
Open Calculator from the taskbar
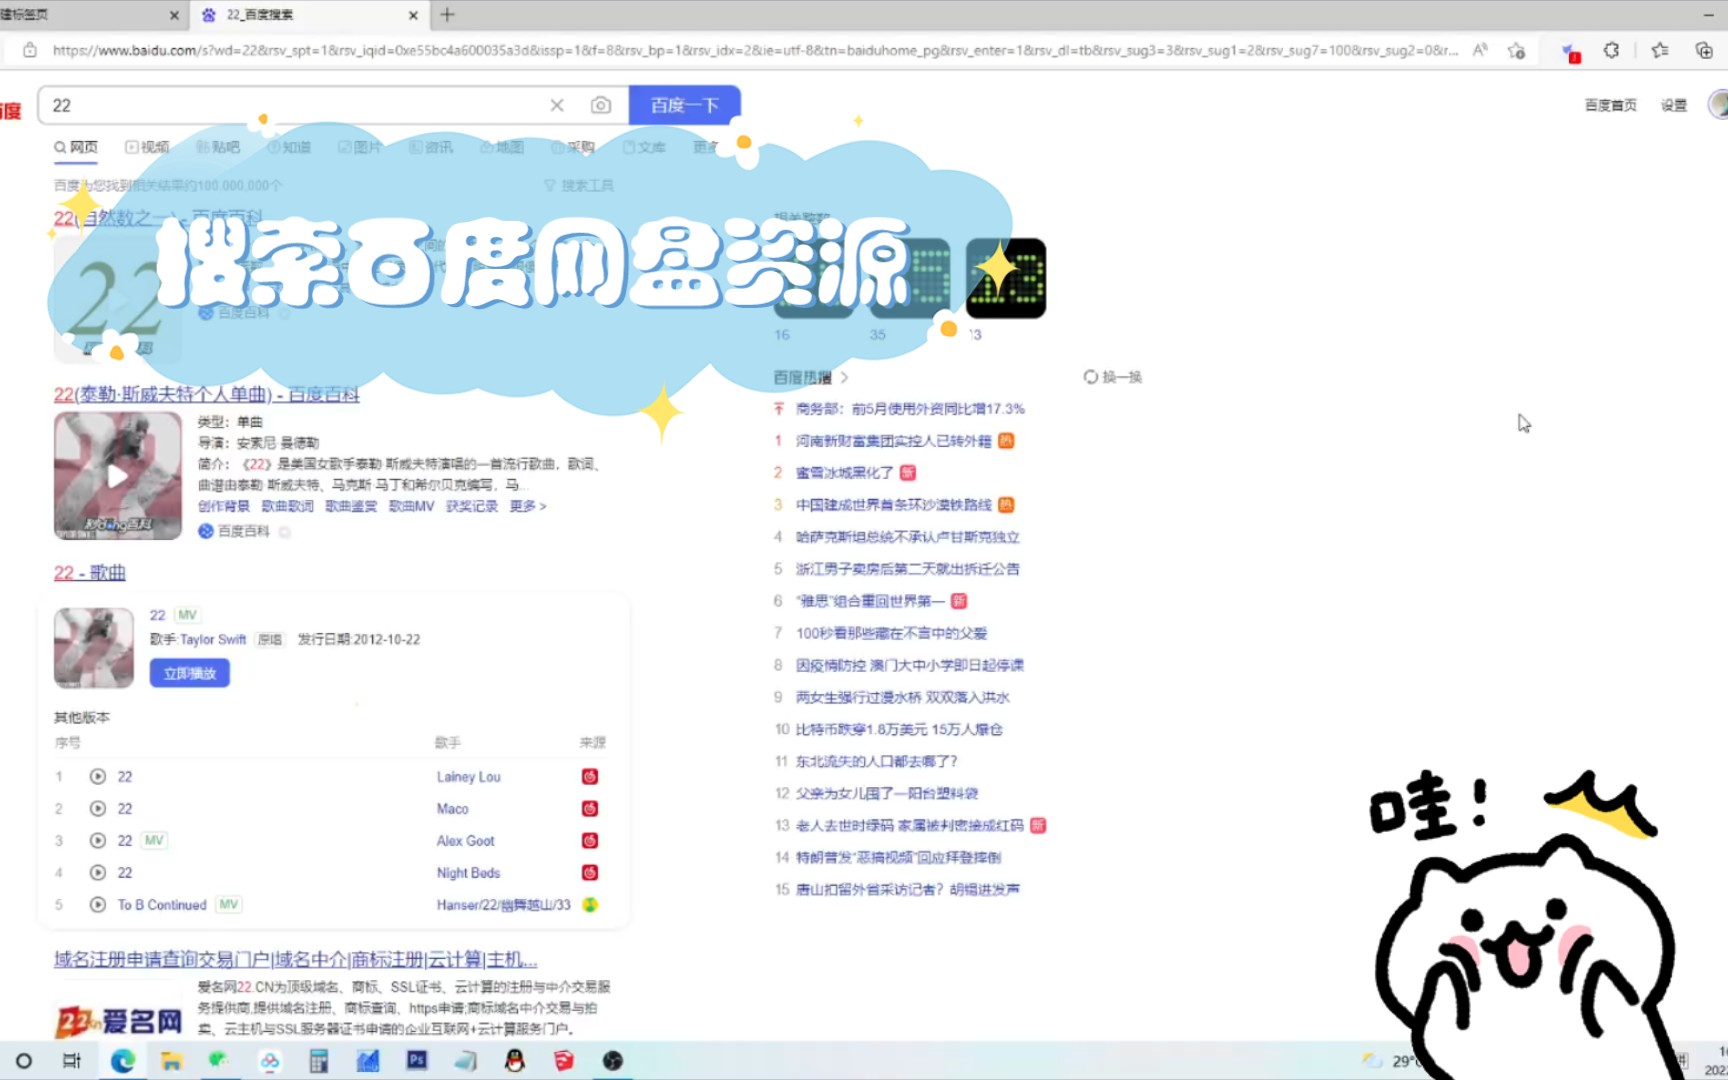pyautogui.click(x=318, y=1061)
